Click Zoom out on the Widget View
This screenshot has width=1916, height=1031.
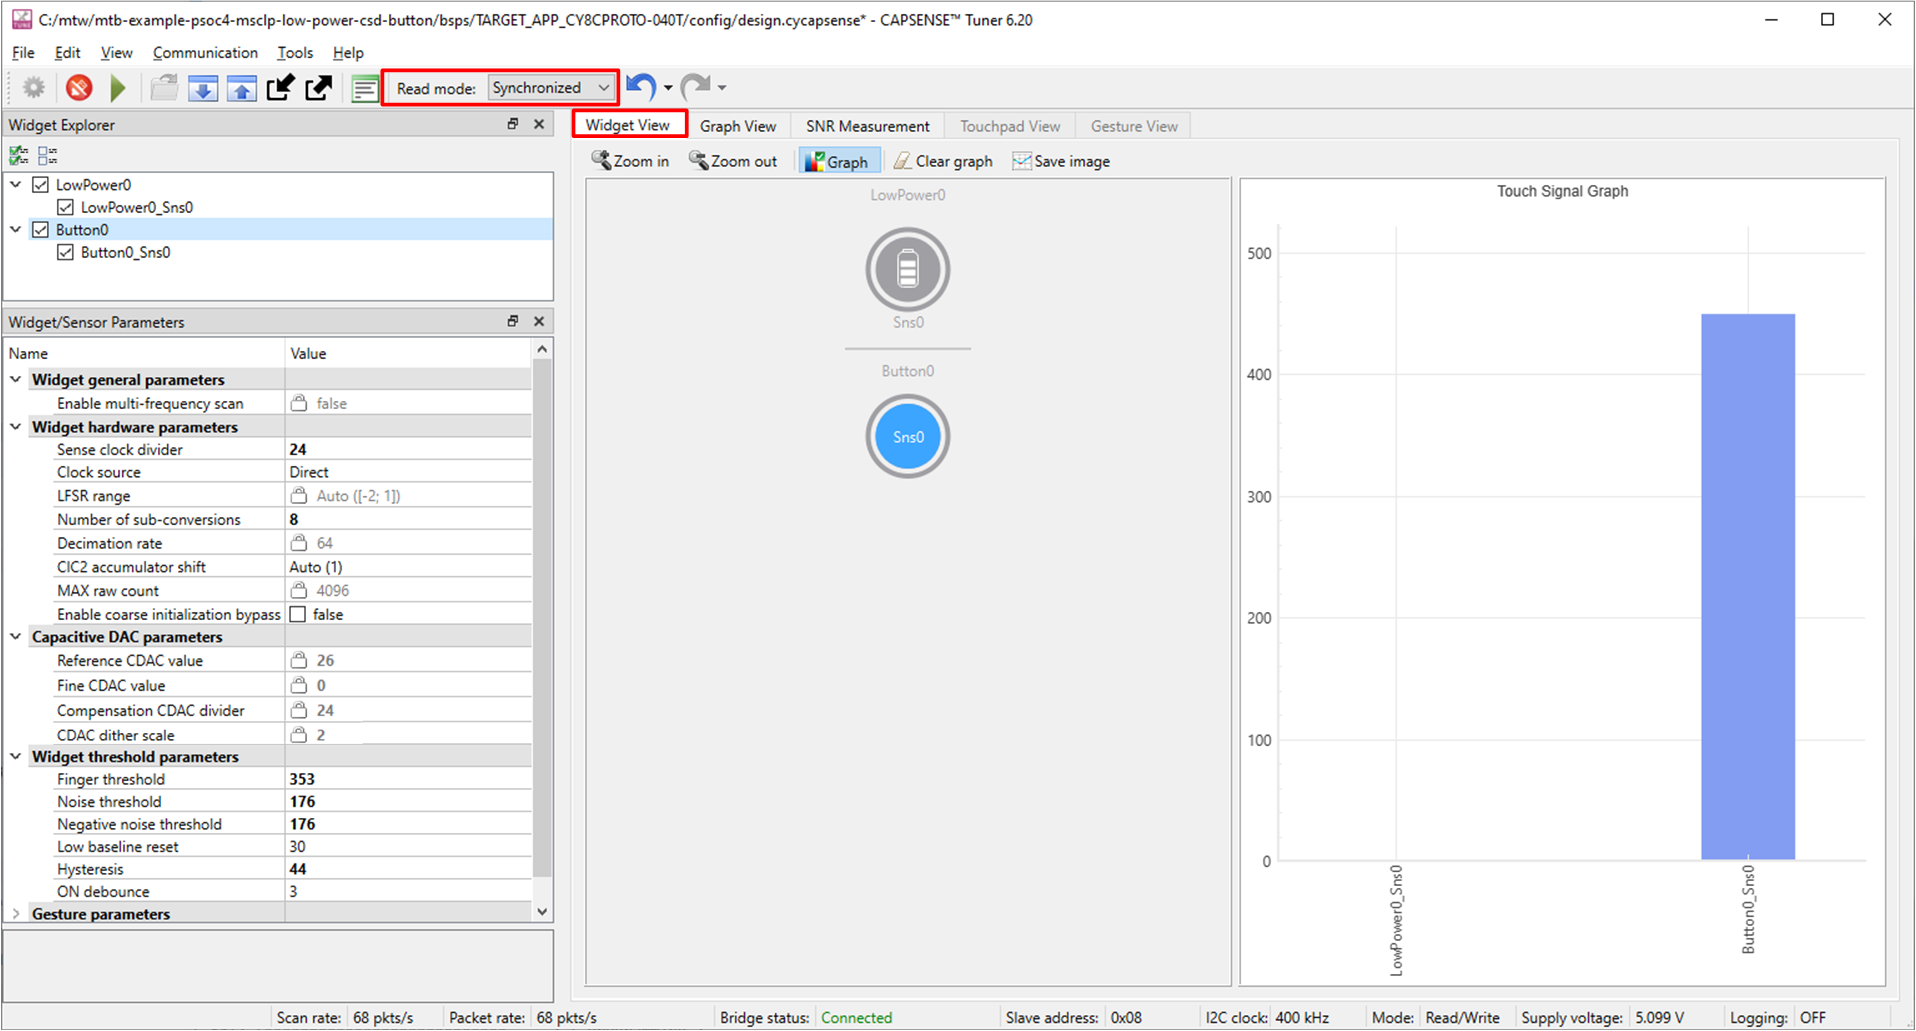coord(733,161)
